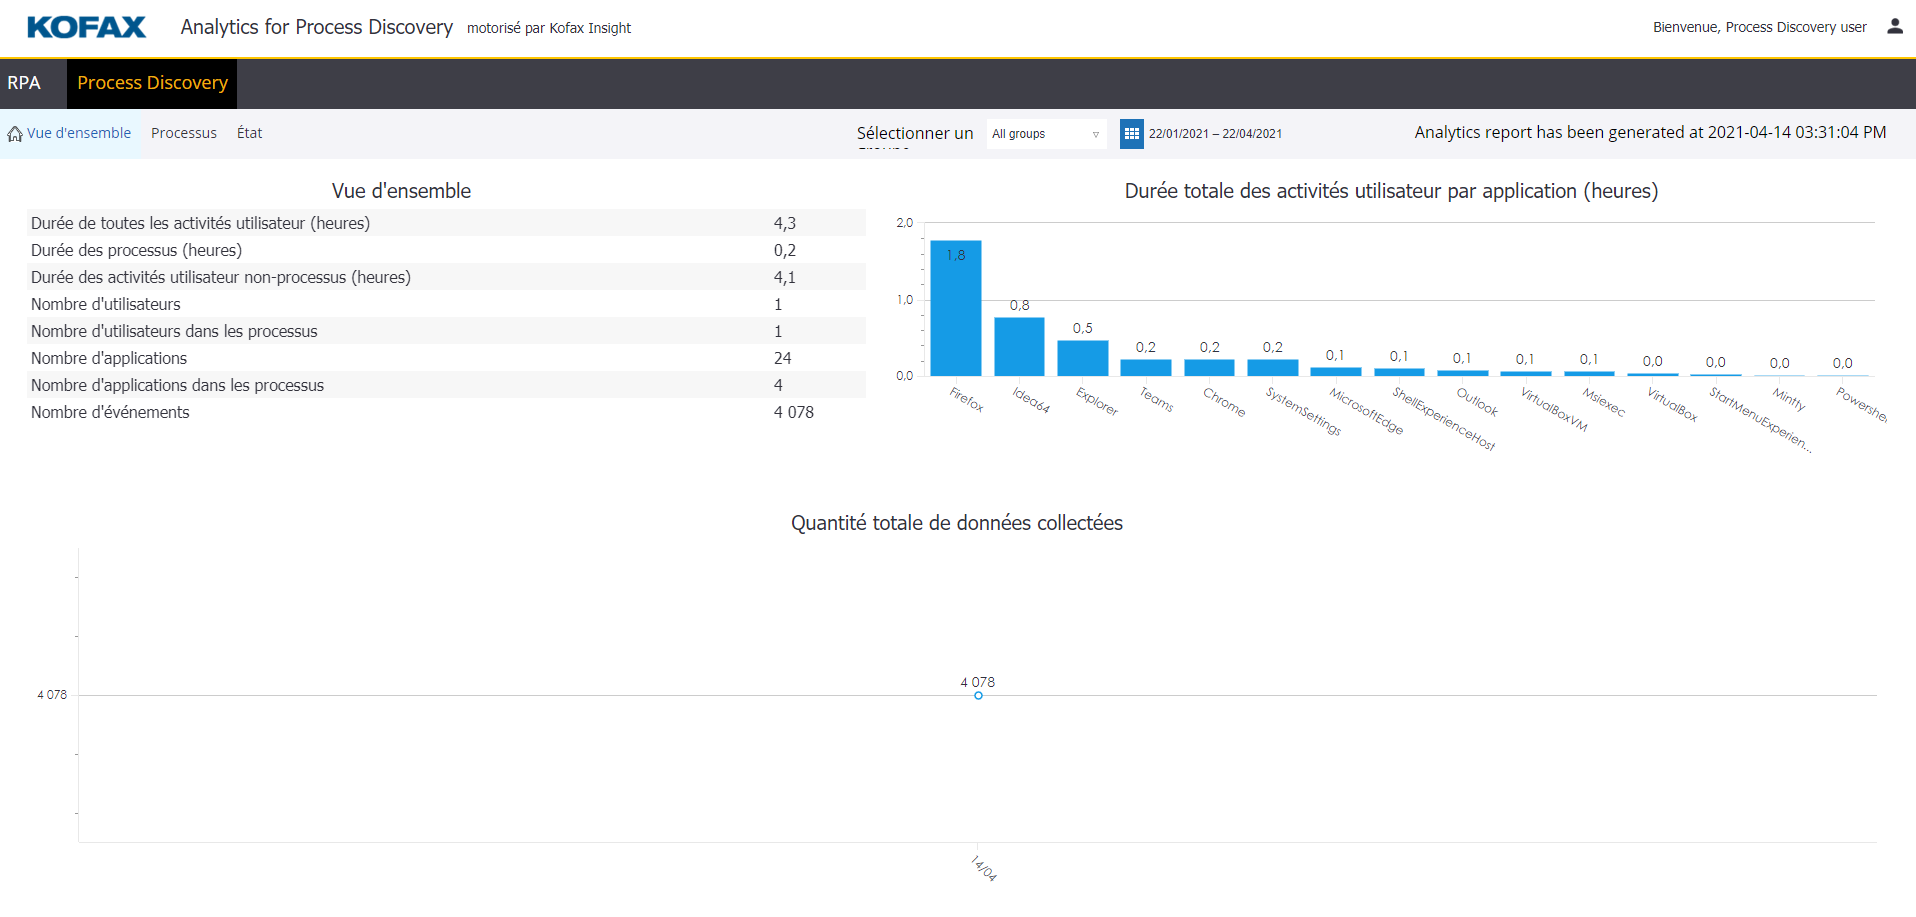Expand the group selection chevron

pos(1096,134)
